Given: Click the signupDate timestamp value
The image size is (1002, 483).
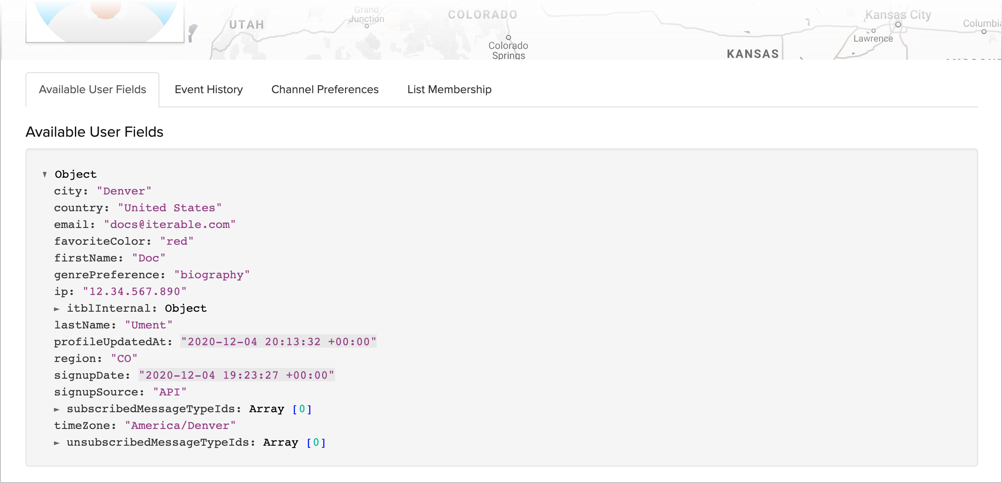Looking at the screenshot, I should 236,376.
